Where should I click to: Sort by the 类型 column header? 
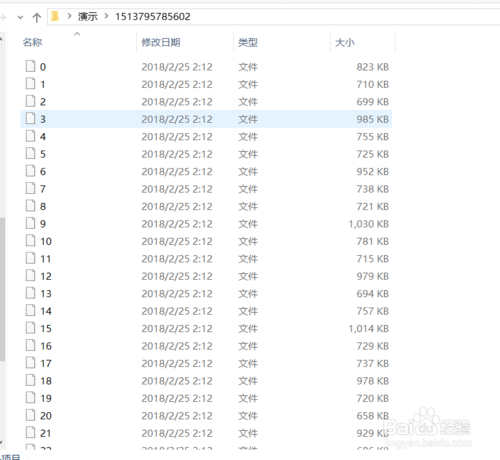[x=248, y=42]
